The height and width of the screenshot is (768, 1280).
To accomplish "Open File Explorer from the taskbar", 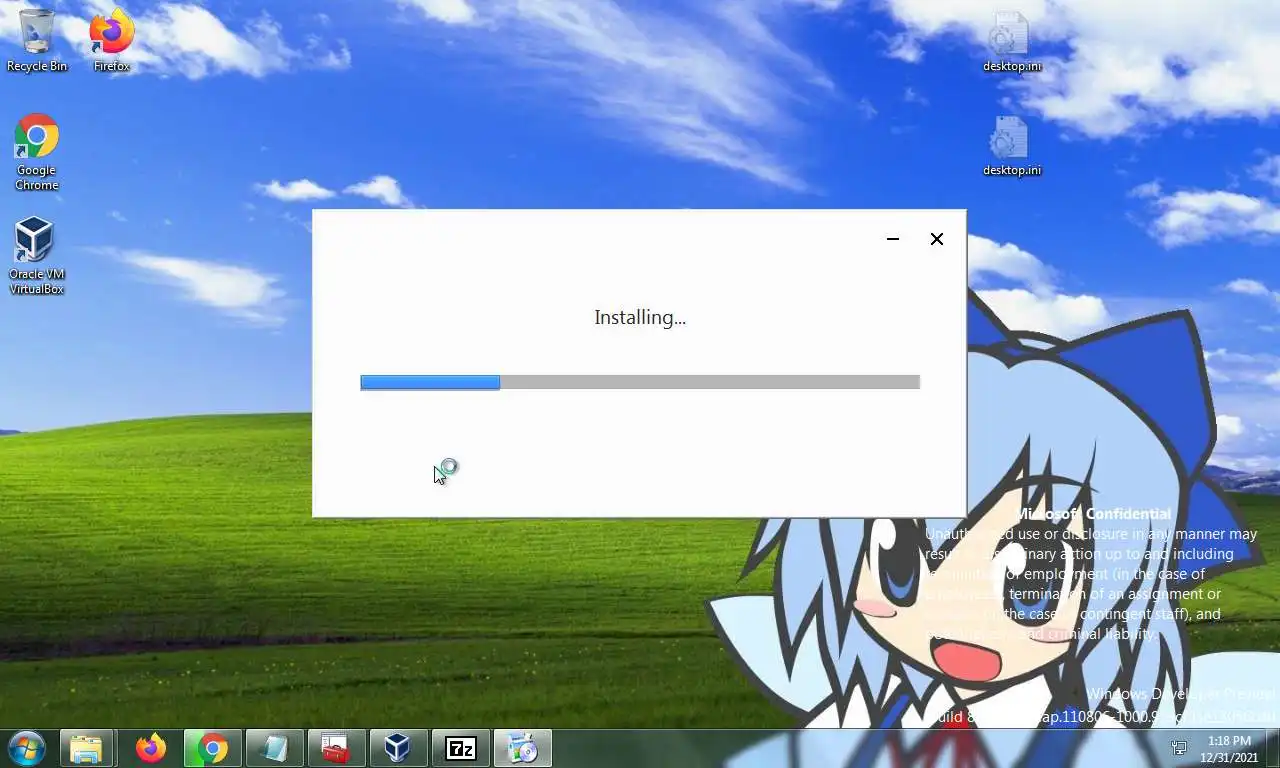I will pos(87,748).
